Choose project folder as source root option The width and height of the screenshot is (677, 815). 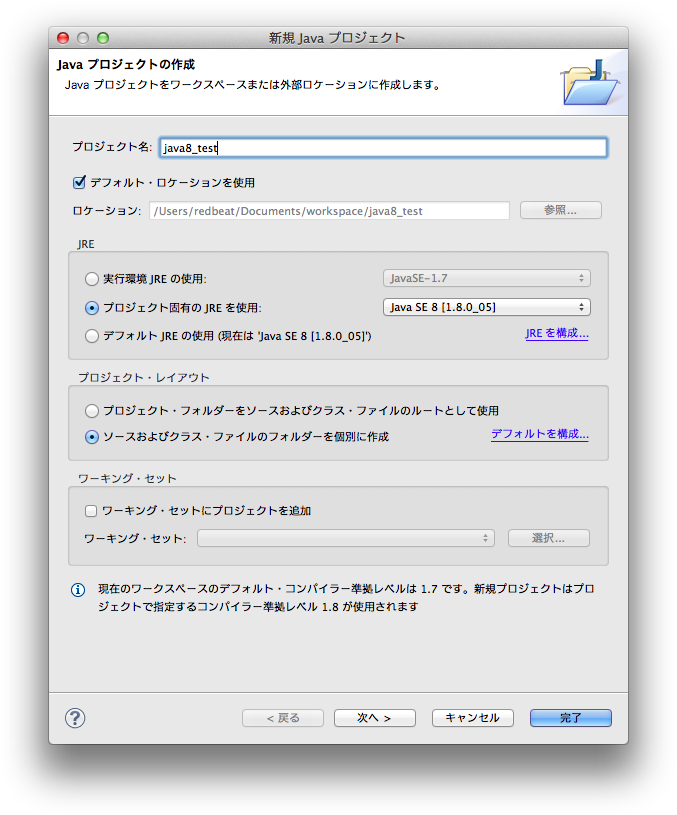[x=92, y=411]
